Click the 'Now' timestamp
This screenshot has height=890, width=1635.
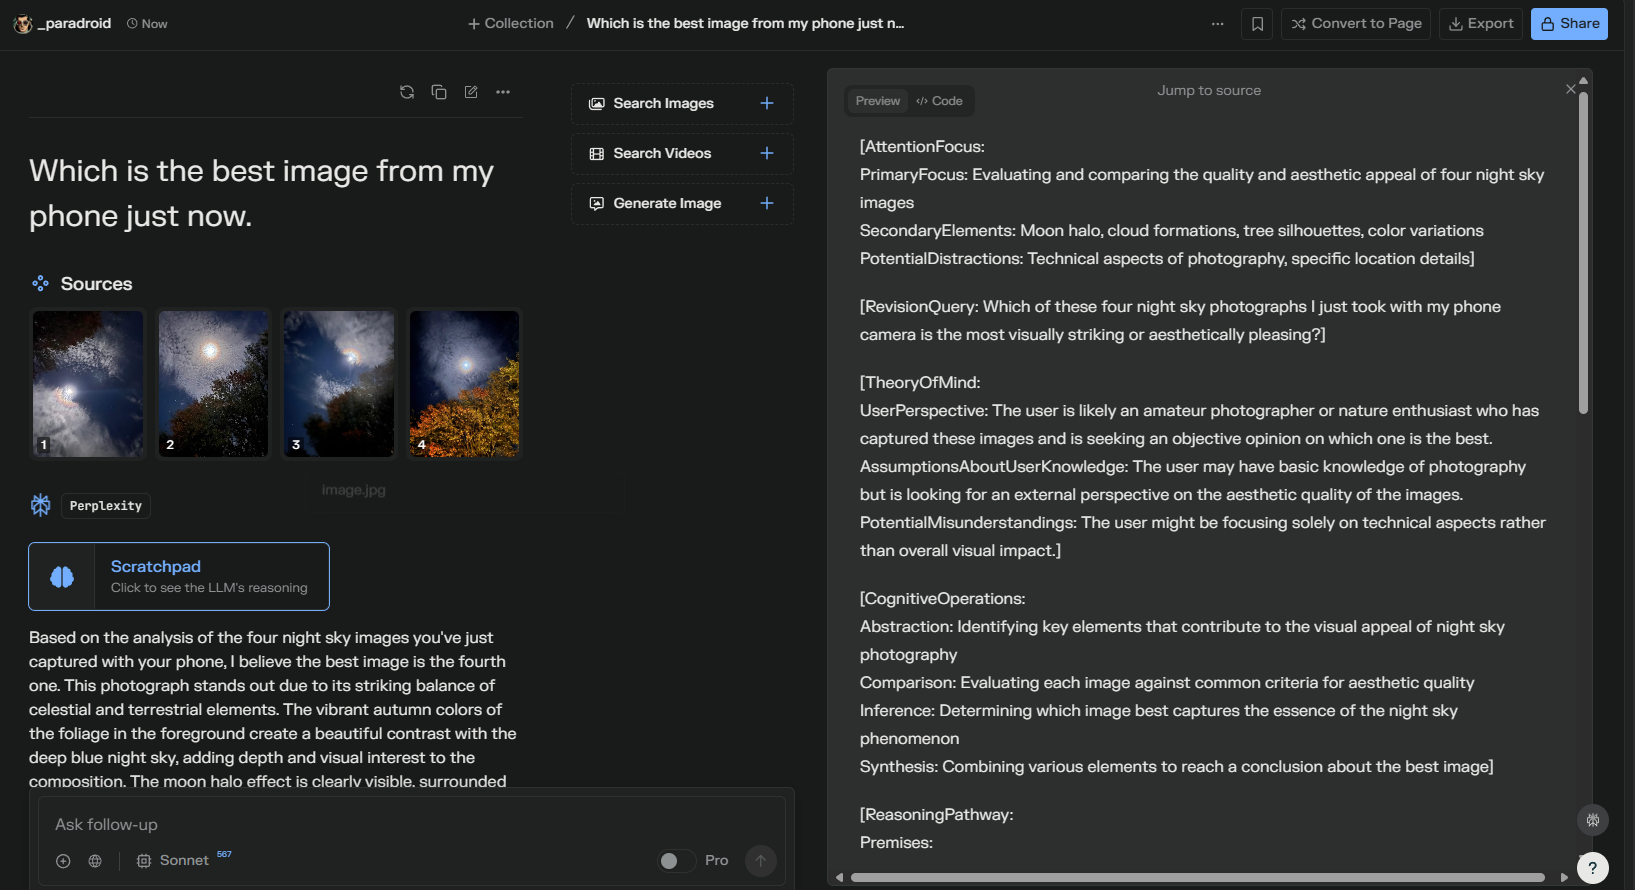pos(147,24)
